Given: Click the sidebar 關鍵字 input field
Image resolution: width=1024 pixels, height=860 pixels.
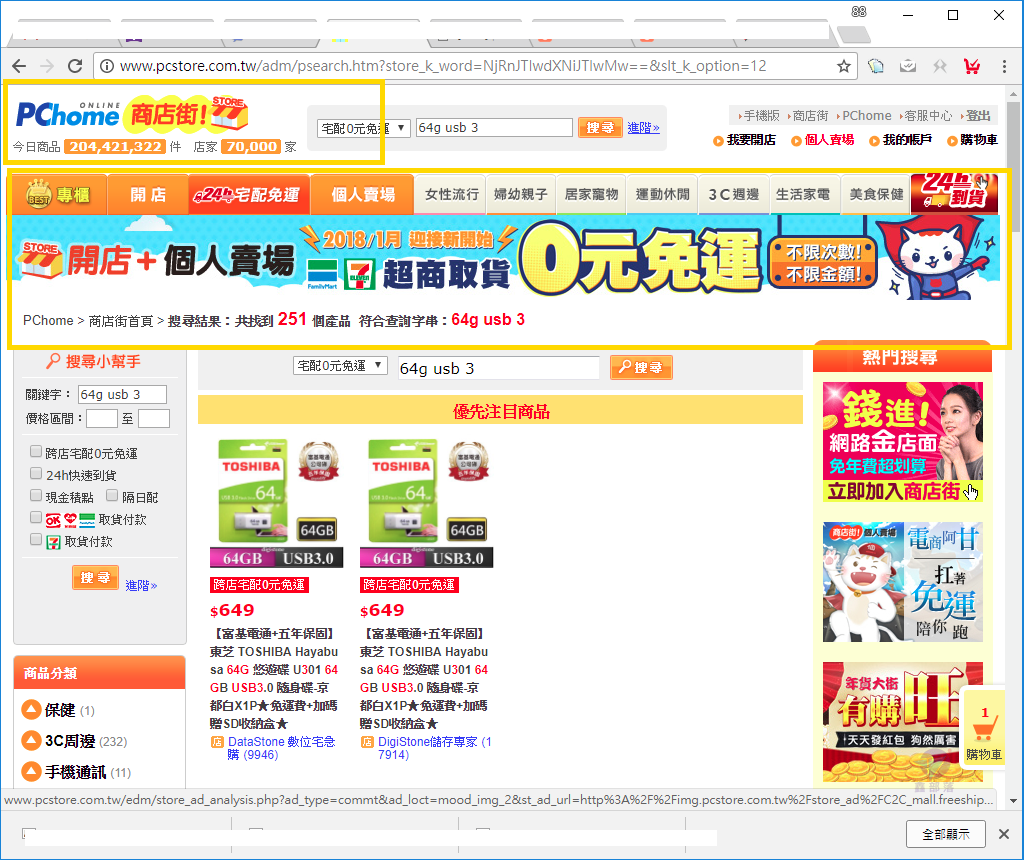Looking at the screenshot, I should tap(122, 394).
